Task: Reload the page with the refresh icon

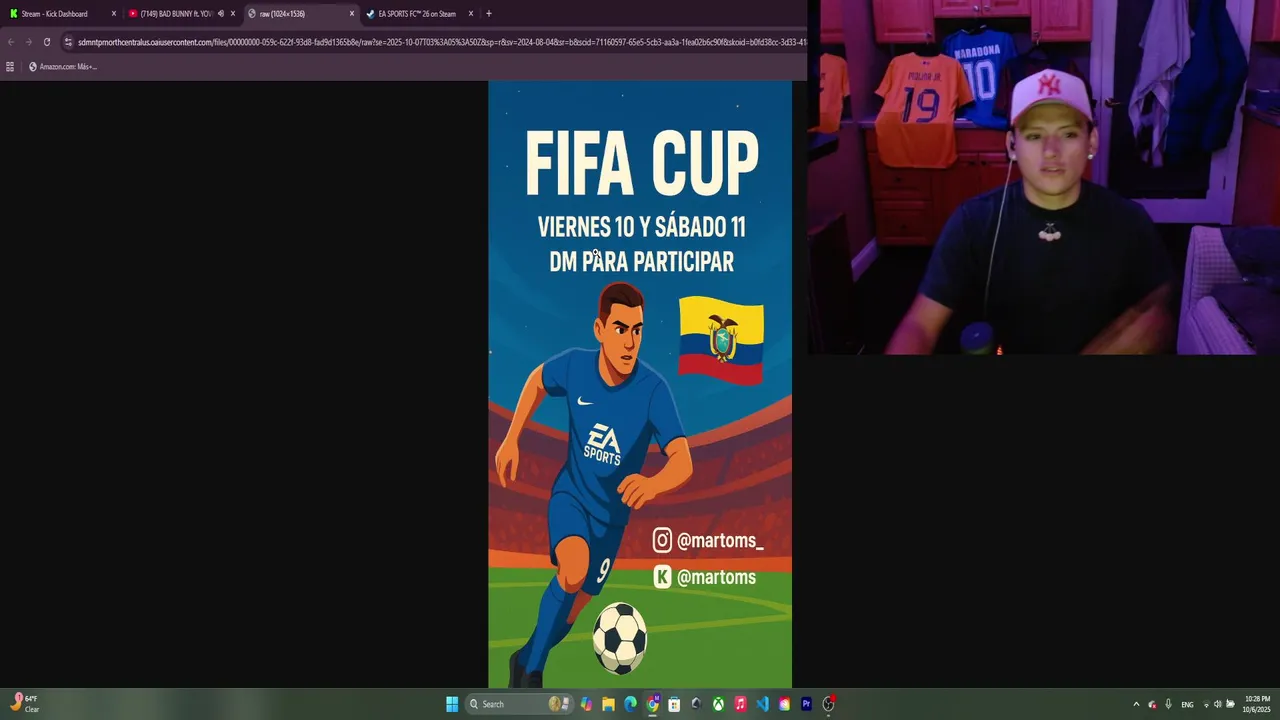Action: [x=46, y=42]
